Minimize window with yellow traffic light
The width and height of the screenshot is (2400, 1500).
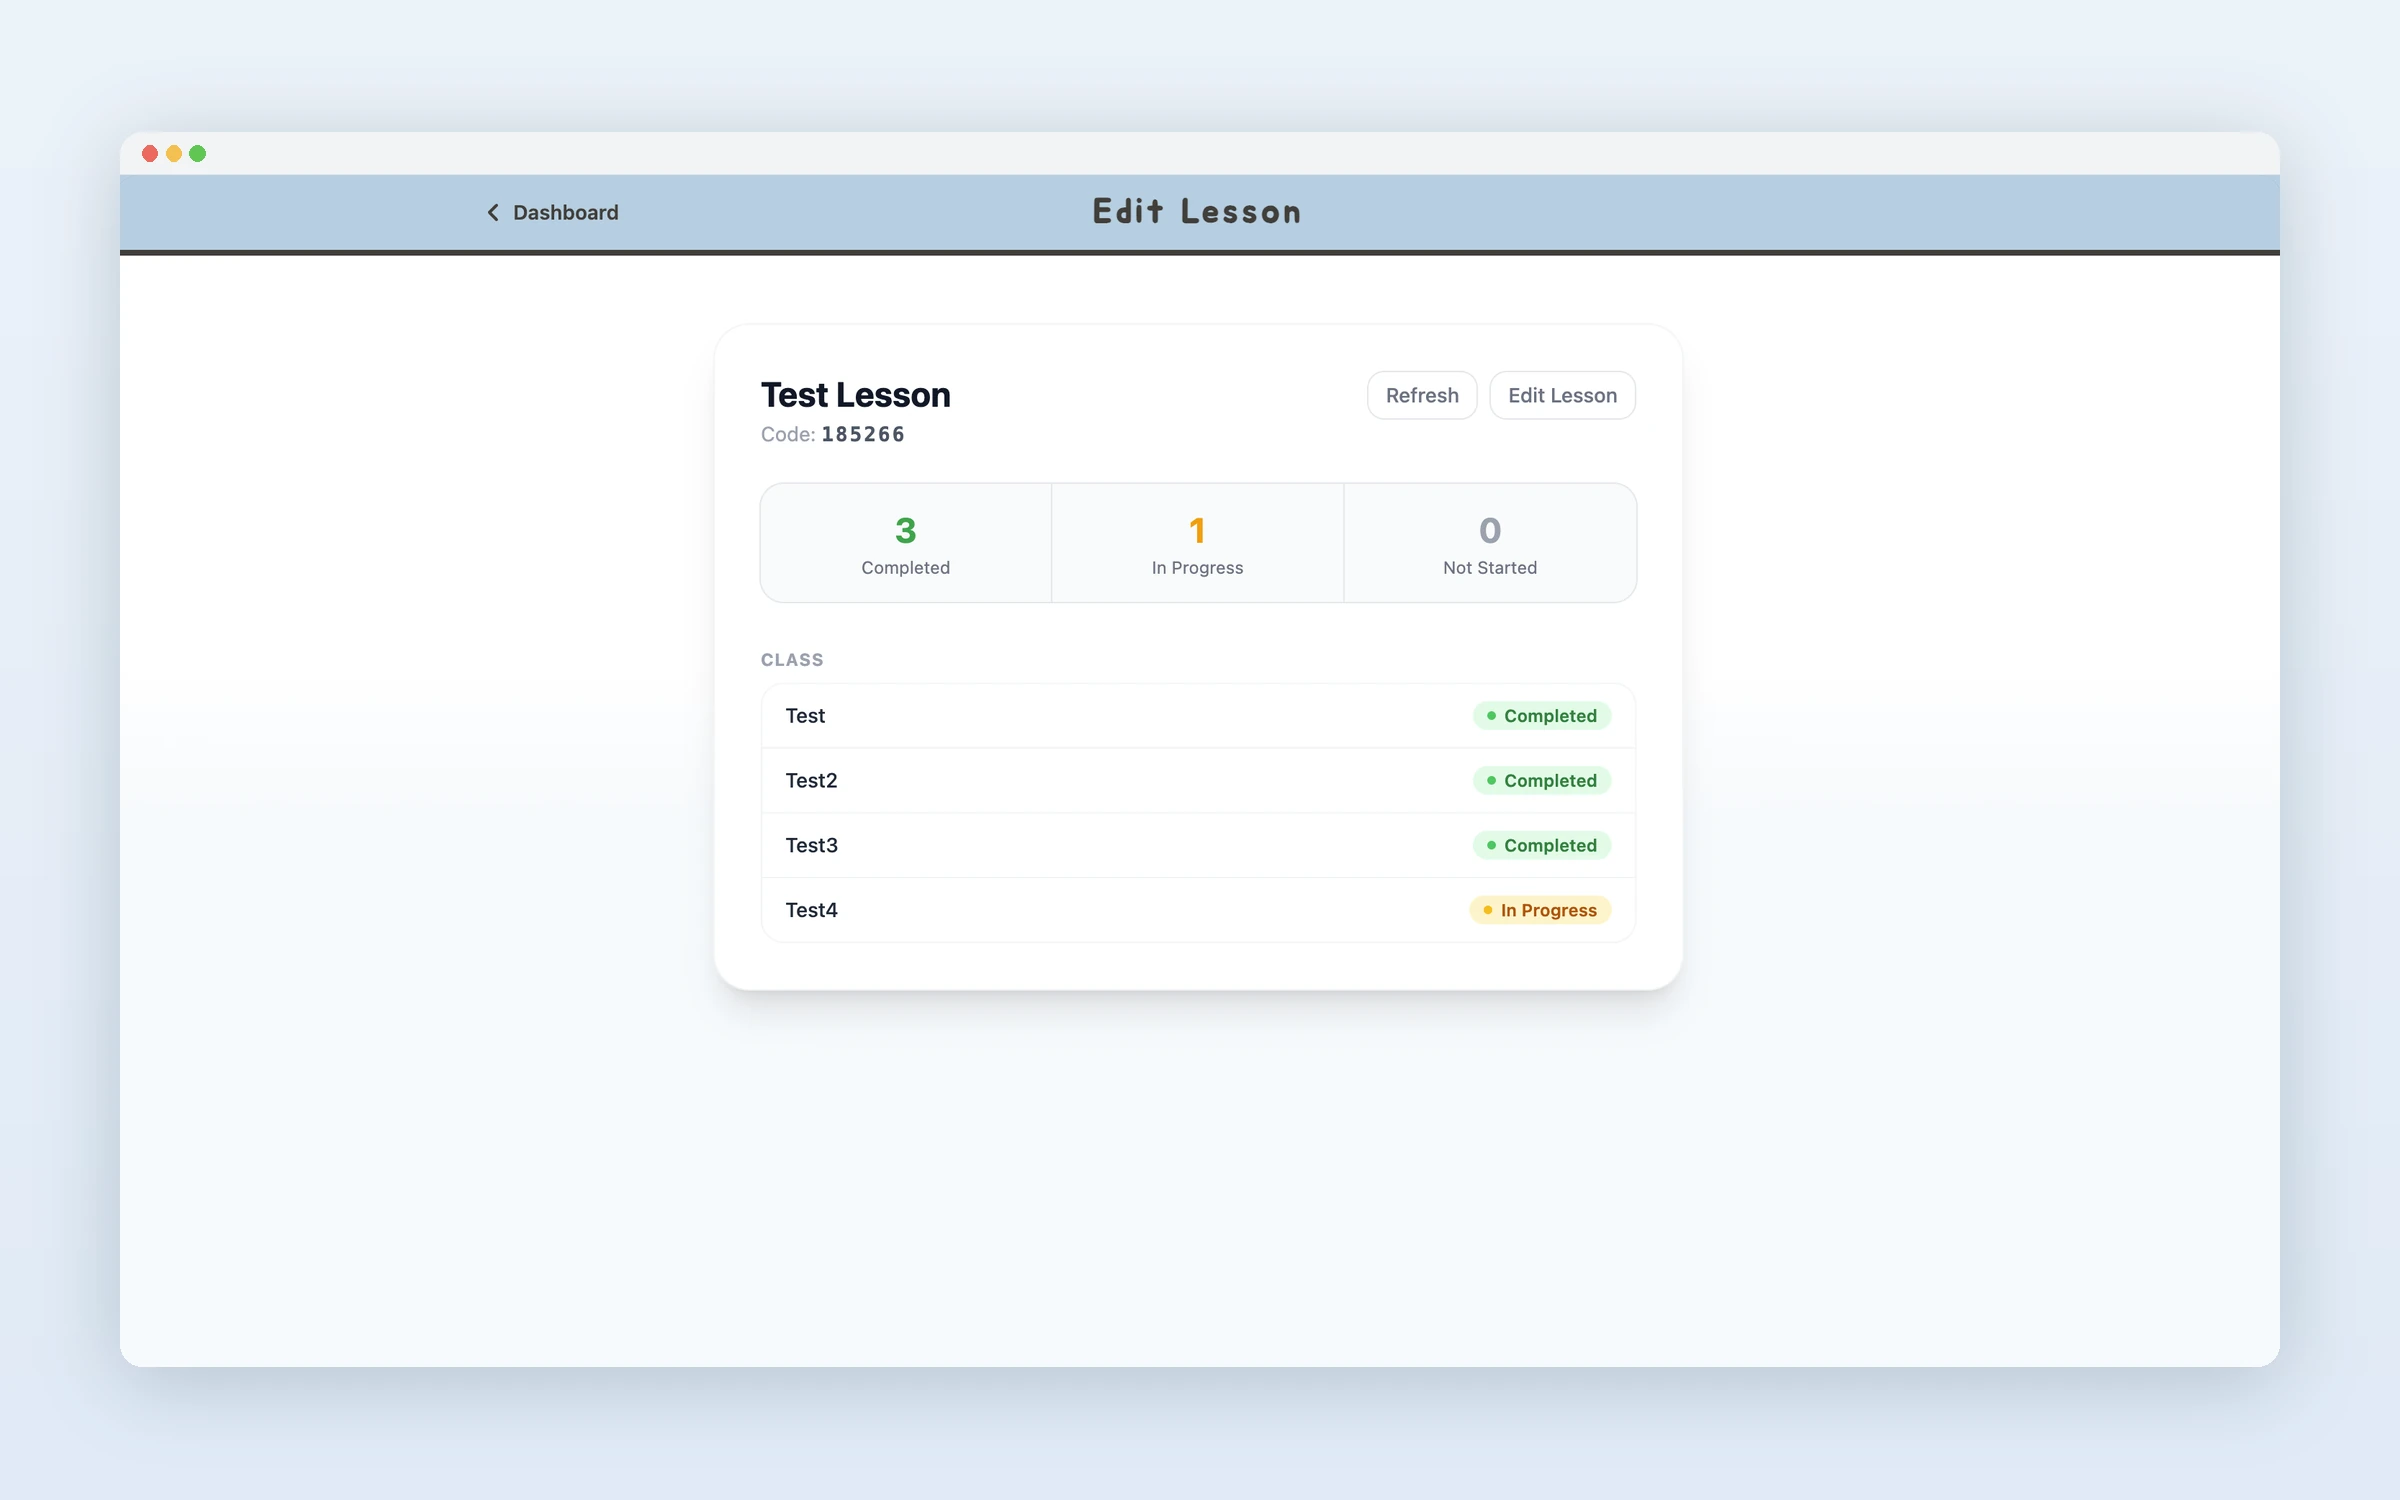(174, 153)
